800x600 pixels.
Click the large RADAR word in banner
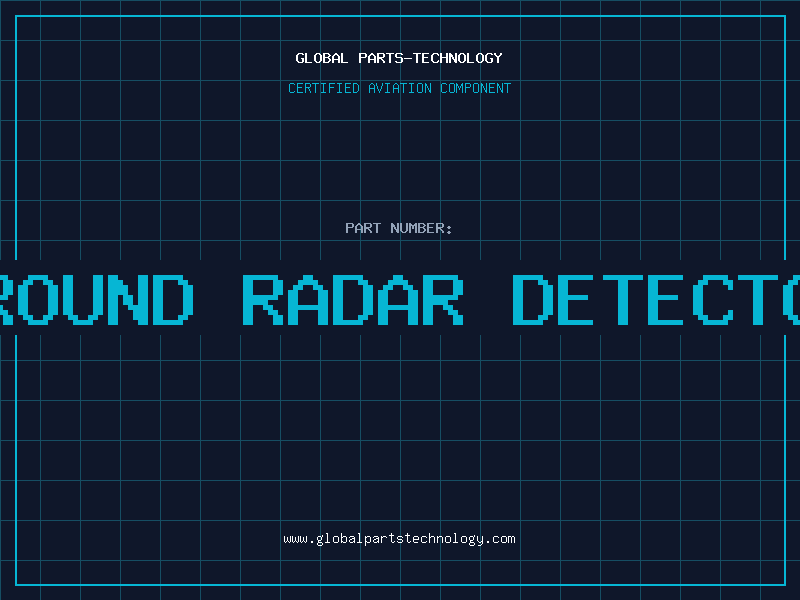(x=353, y=300)
